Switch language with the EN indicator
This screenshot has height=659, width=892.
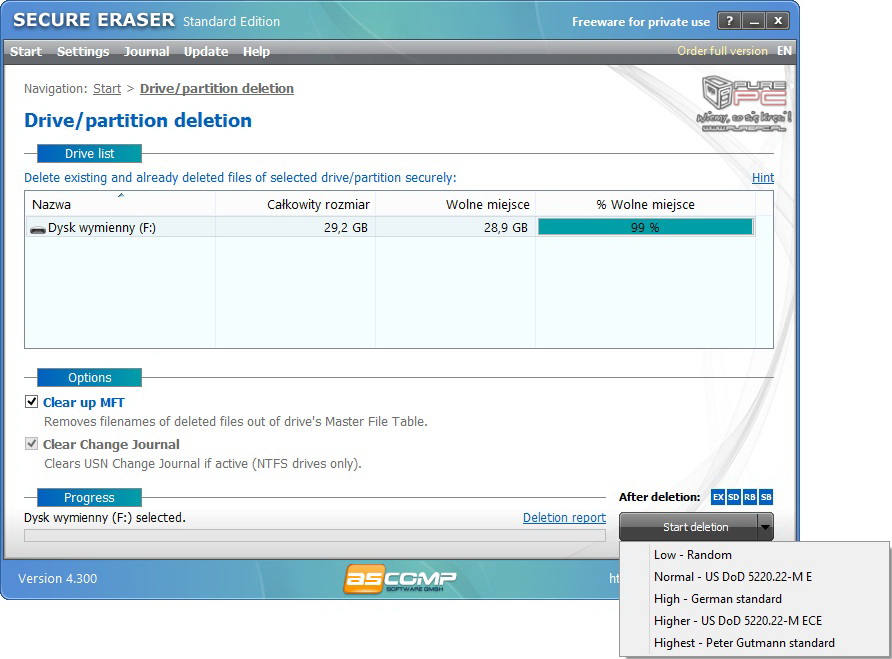click(x=784, y=51)
